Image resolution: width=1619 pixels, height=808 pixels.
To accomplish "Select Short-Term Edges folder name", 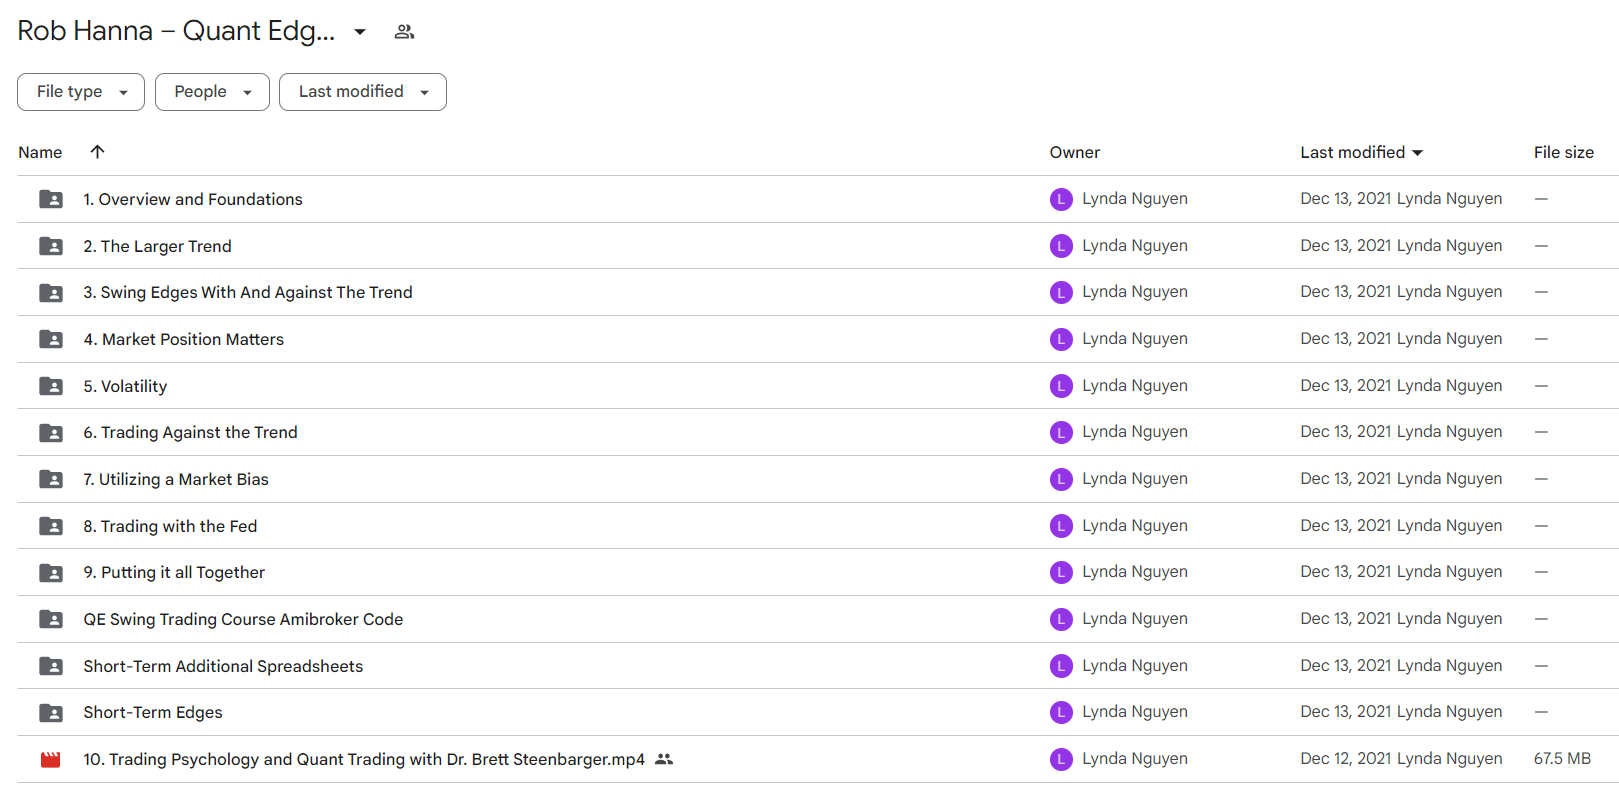I will pyautogui.click(x=153, y=712).
